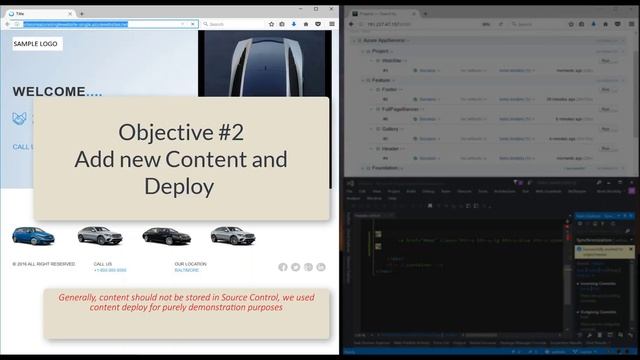This screenshot has height=360, width=640.
Task: Collapse Outgoing Commits in Team Explorer
Action: [x=578, y=312]
